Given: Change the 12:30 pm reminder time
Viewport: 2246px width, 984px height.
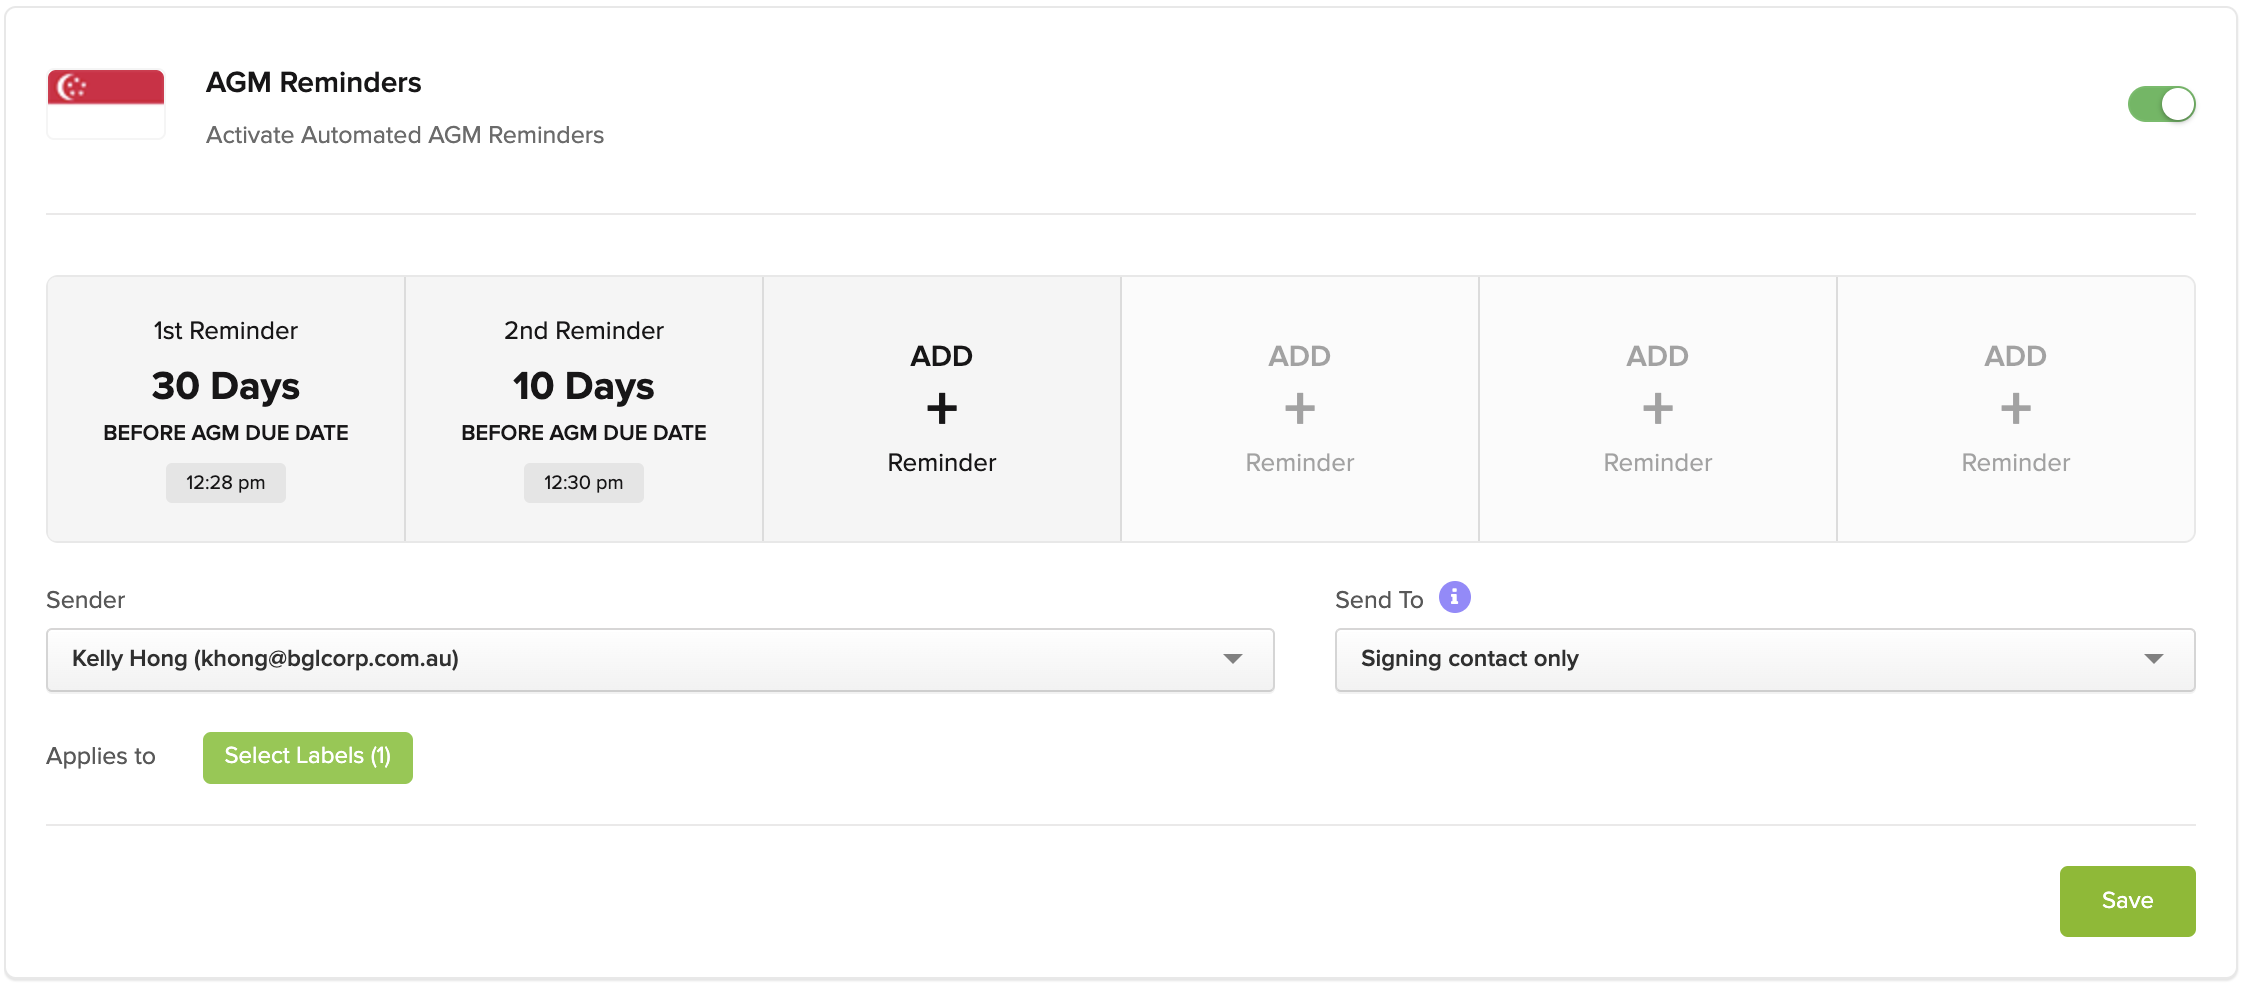Looking at the screenshot, I should (x=584, y=483).
